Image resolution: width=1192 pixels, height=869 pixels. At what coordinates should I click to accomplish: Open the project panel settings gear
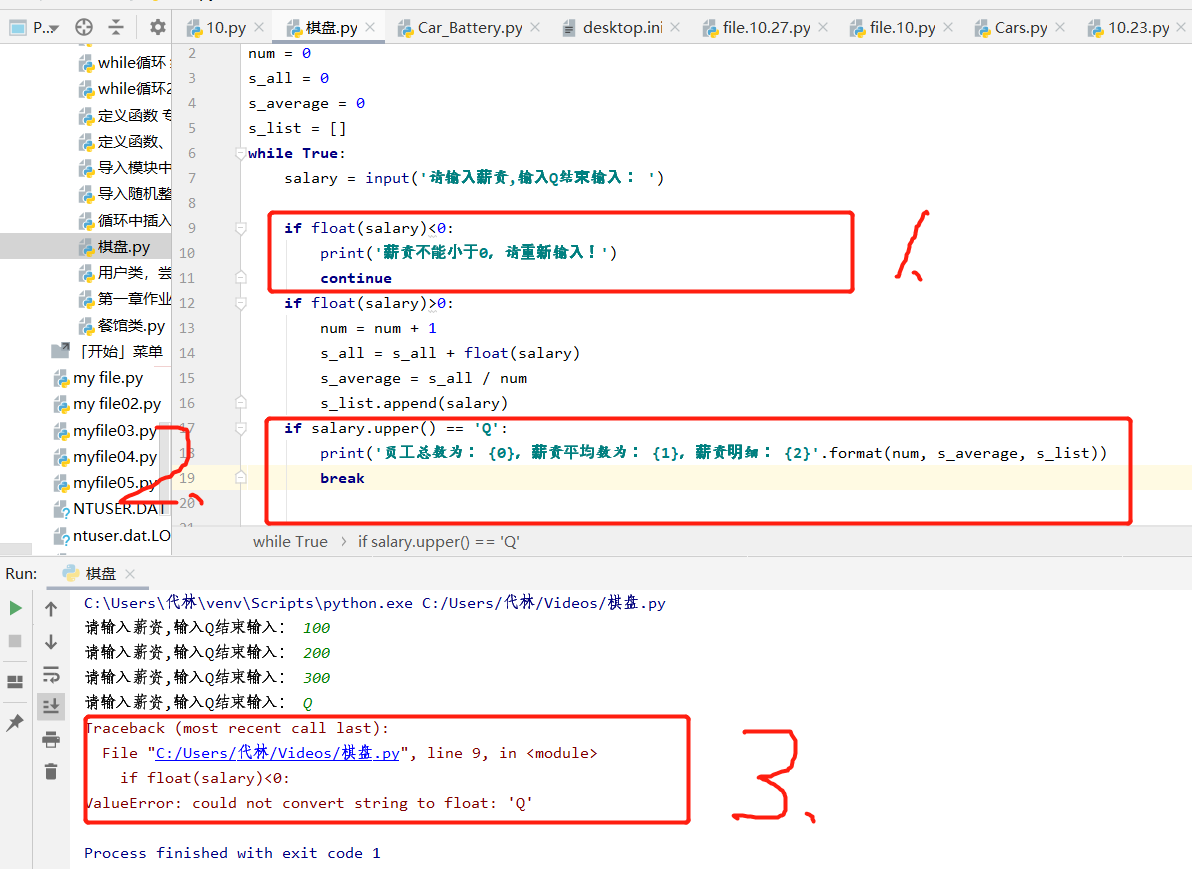(x=157, y=27)
